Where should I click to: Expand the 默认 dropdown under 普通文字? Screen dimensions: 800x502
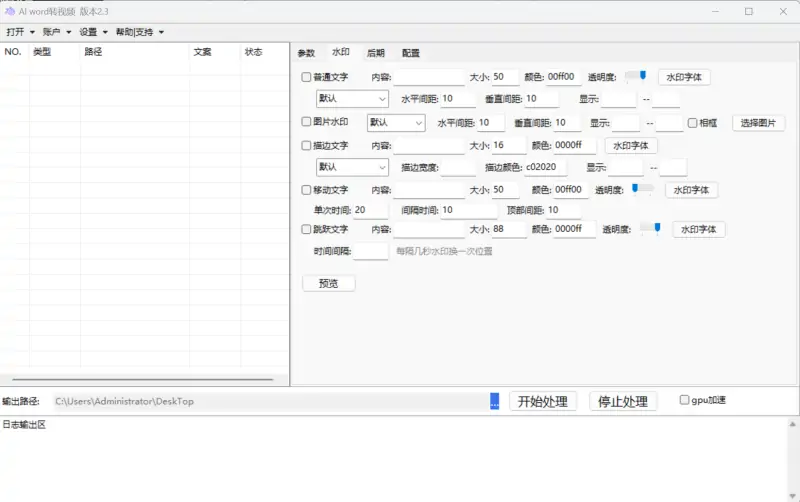tap(352, 99)
